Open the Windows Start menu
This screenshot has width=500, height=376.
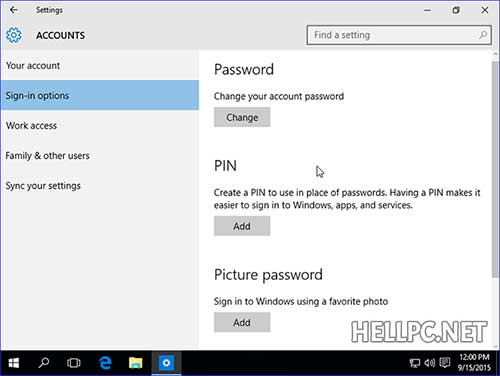click(x=13, y=363)
